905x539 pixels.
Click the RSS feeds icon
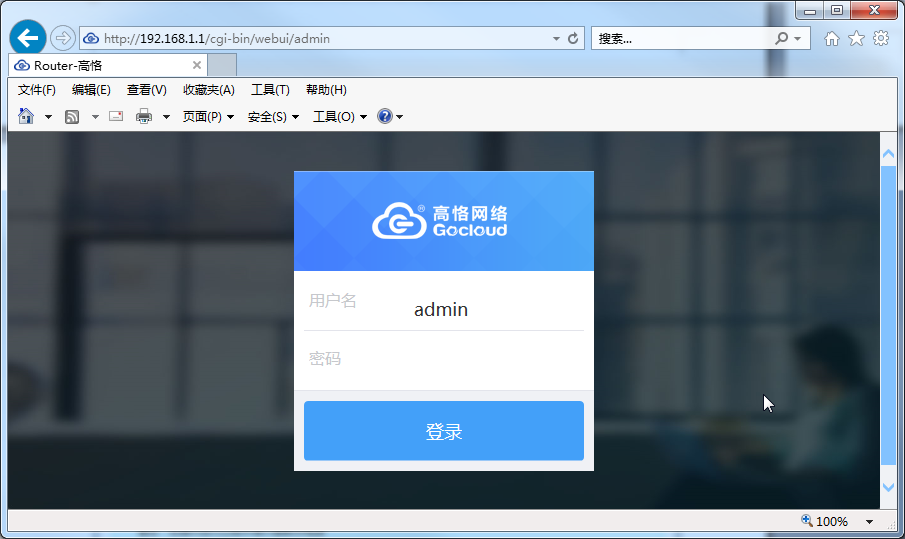72,117
